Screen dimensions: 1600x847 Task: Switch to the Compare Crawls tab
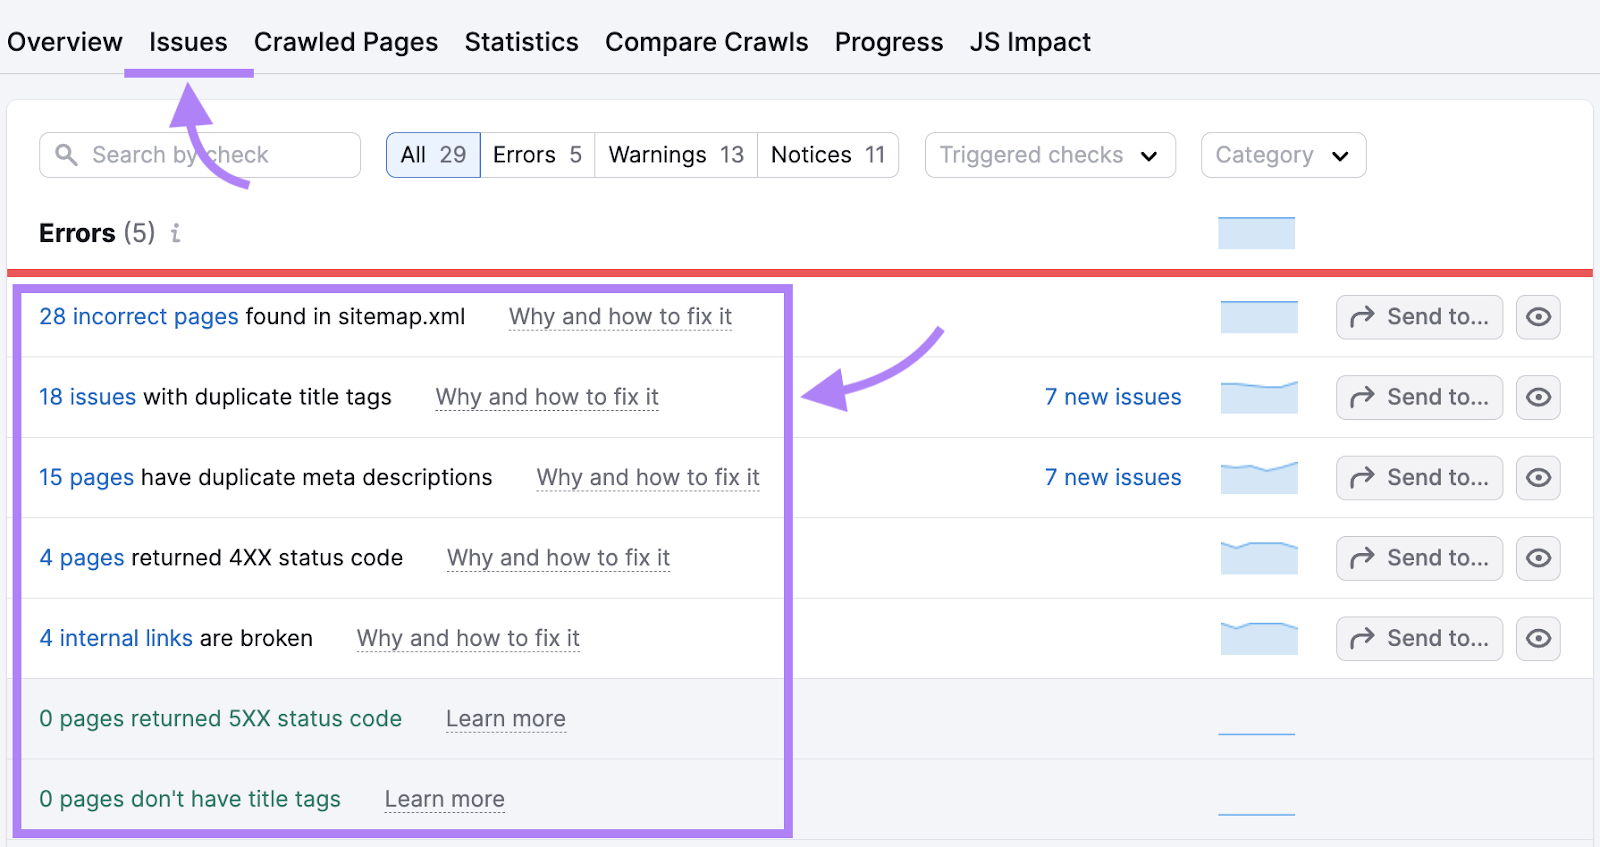point(707,42)
